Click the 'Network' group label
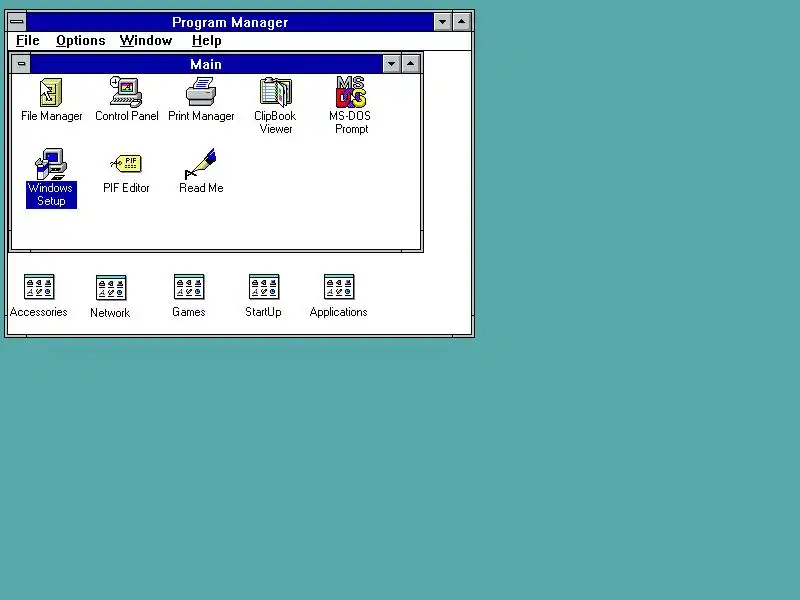 pyautogui.click(x=110, y=313)
